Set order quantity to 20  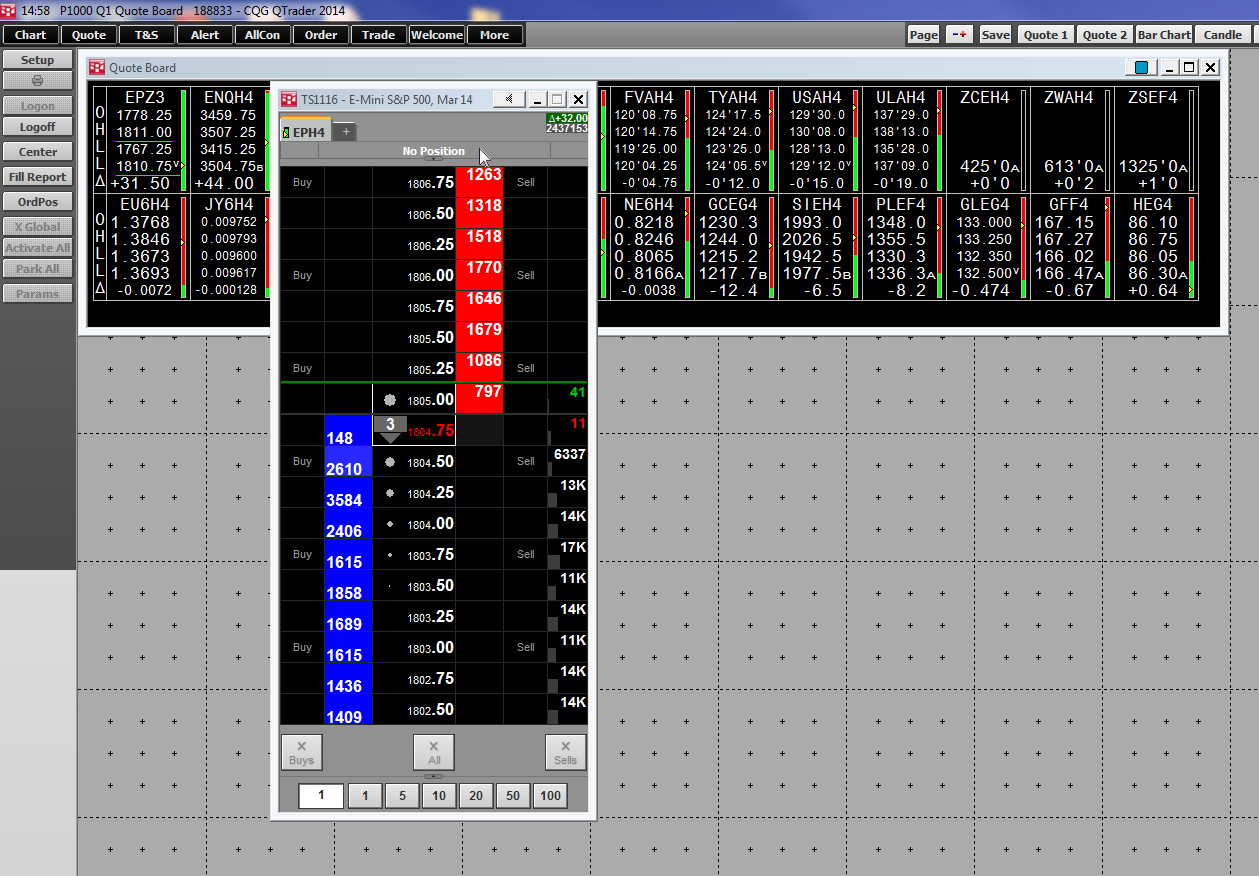[x=475, y=796]
